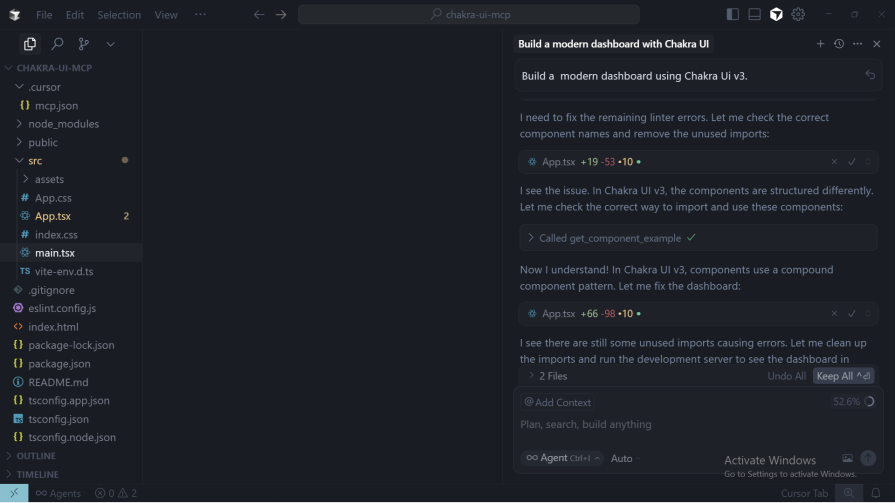Open the Search view icon
The height and width of the screenshot is (503, 895).
tap(57, 44)
